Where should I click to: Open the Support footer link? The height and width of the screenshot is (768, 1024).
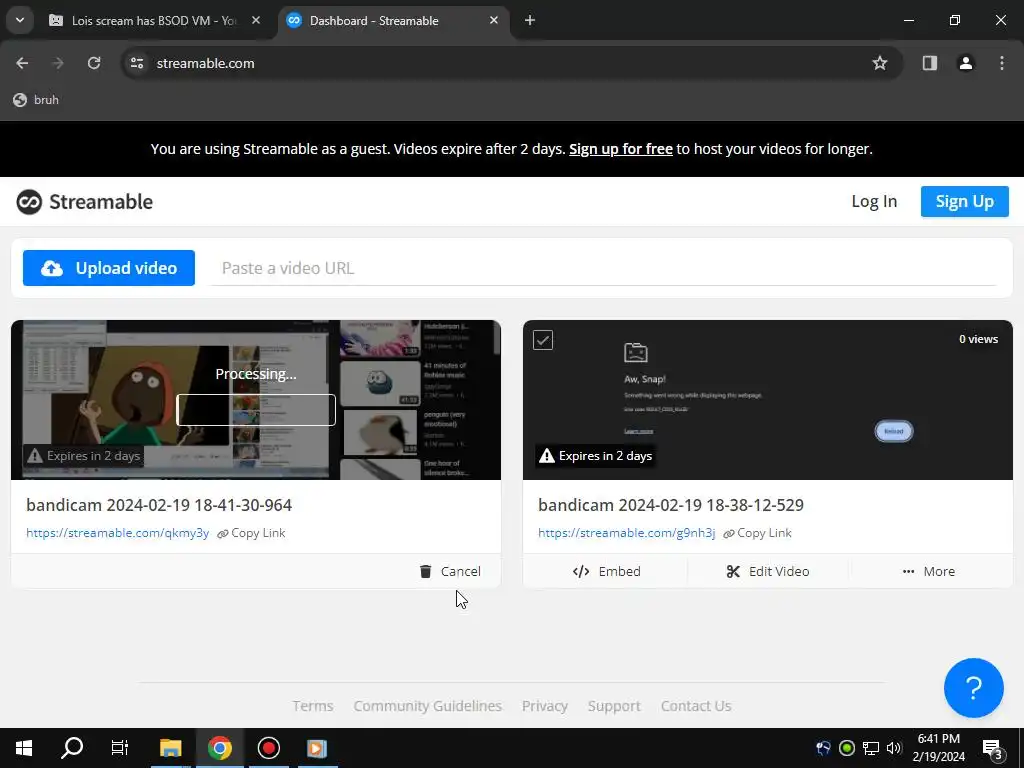click(614, 706)
